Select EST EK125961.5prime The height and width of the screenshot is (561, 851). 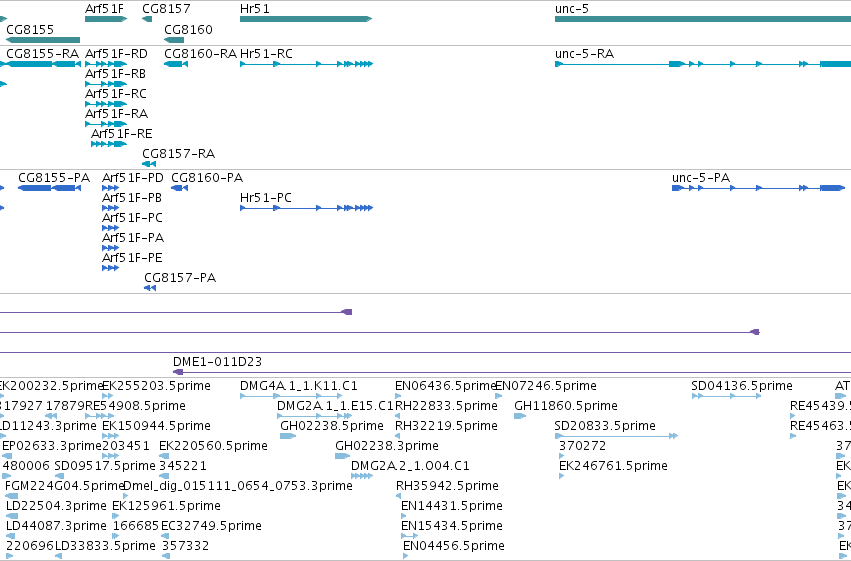(116, 517)
